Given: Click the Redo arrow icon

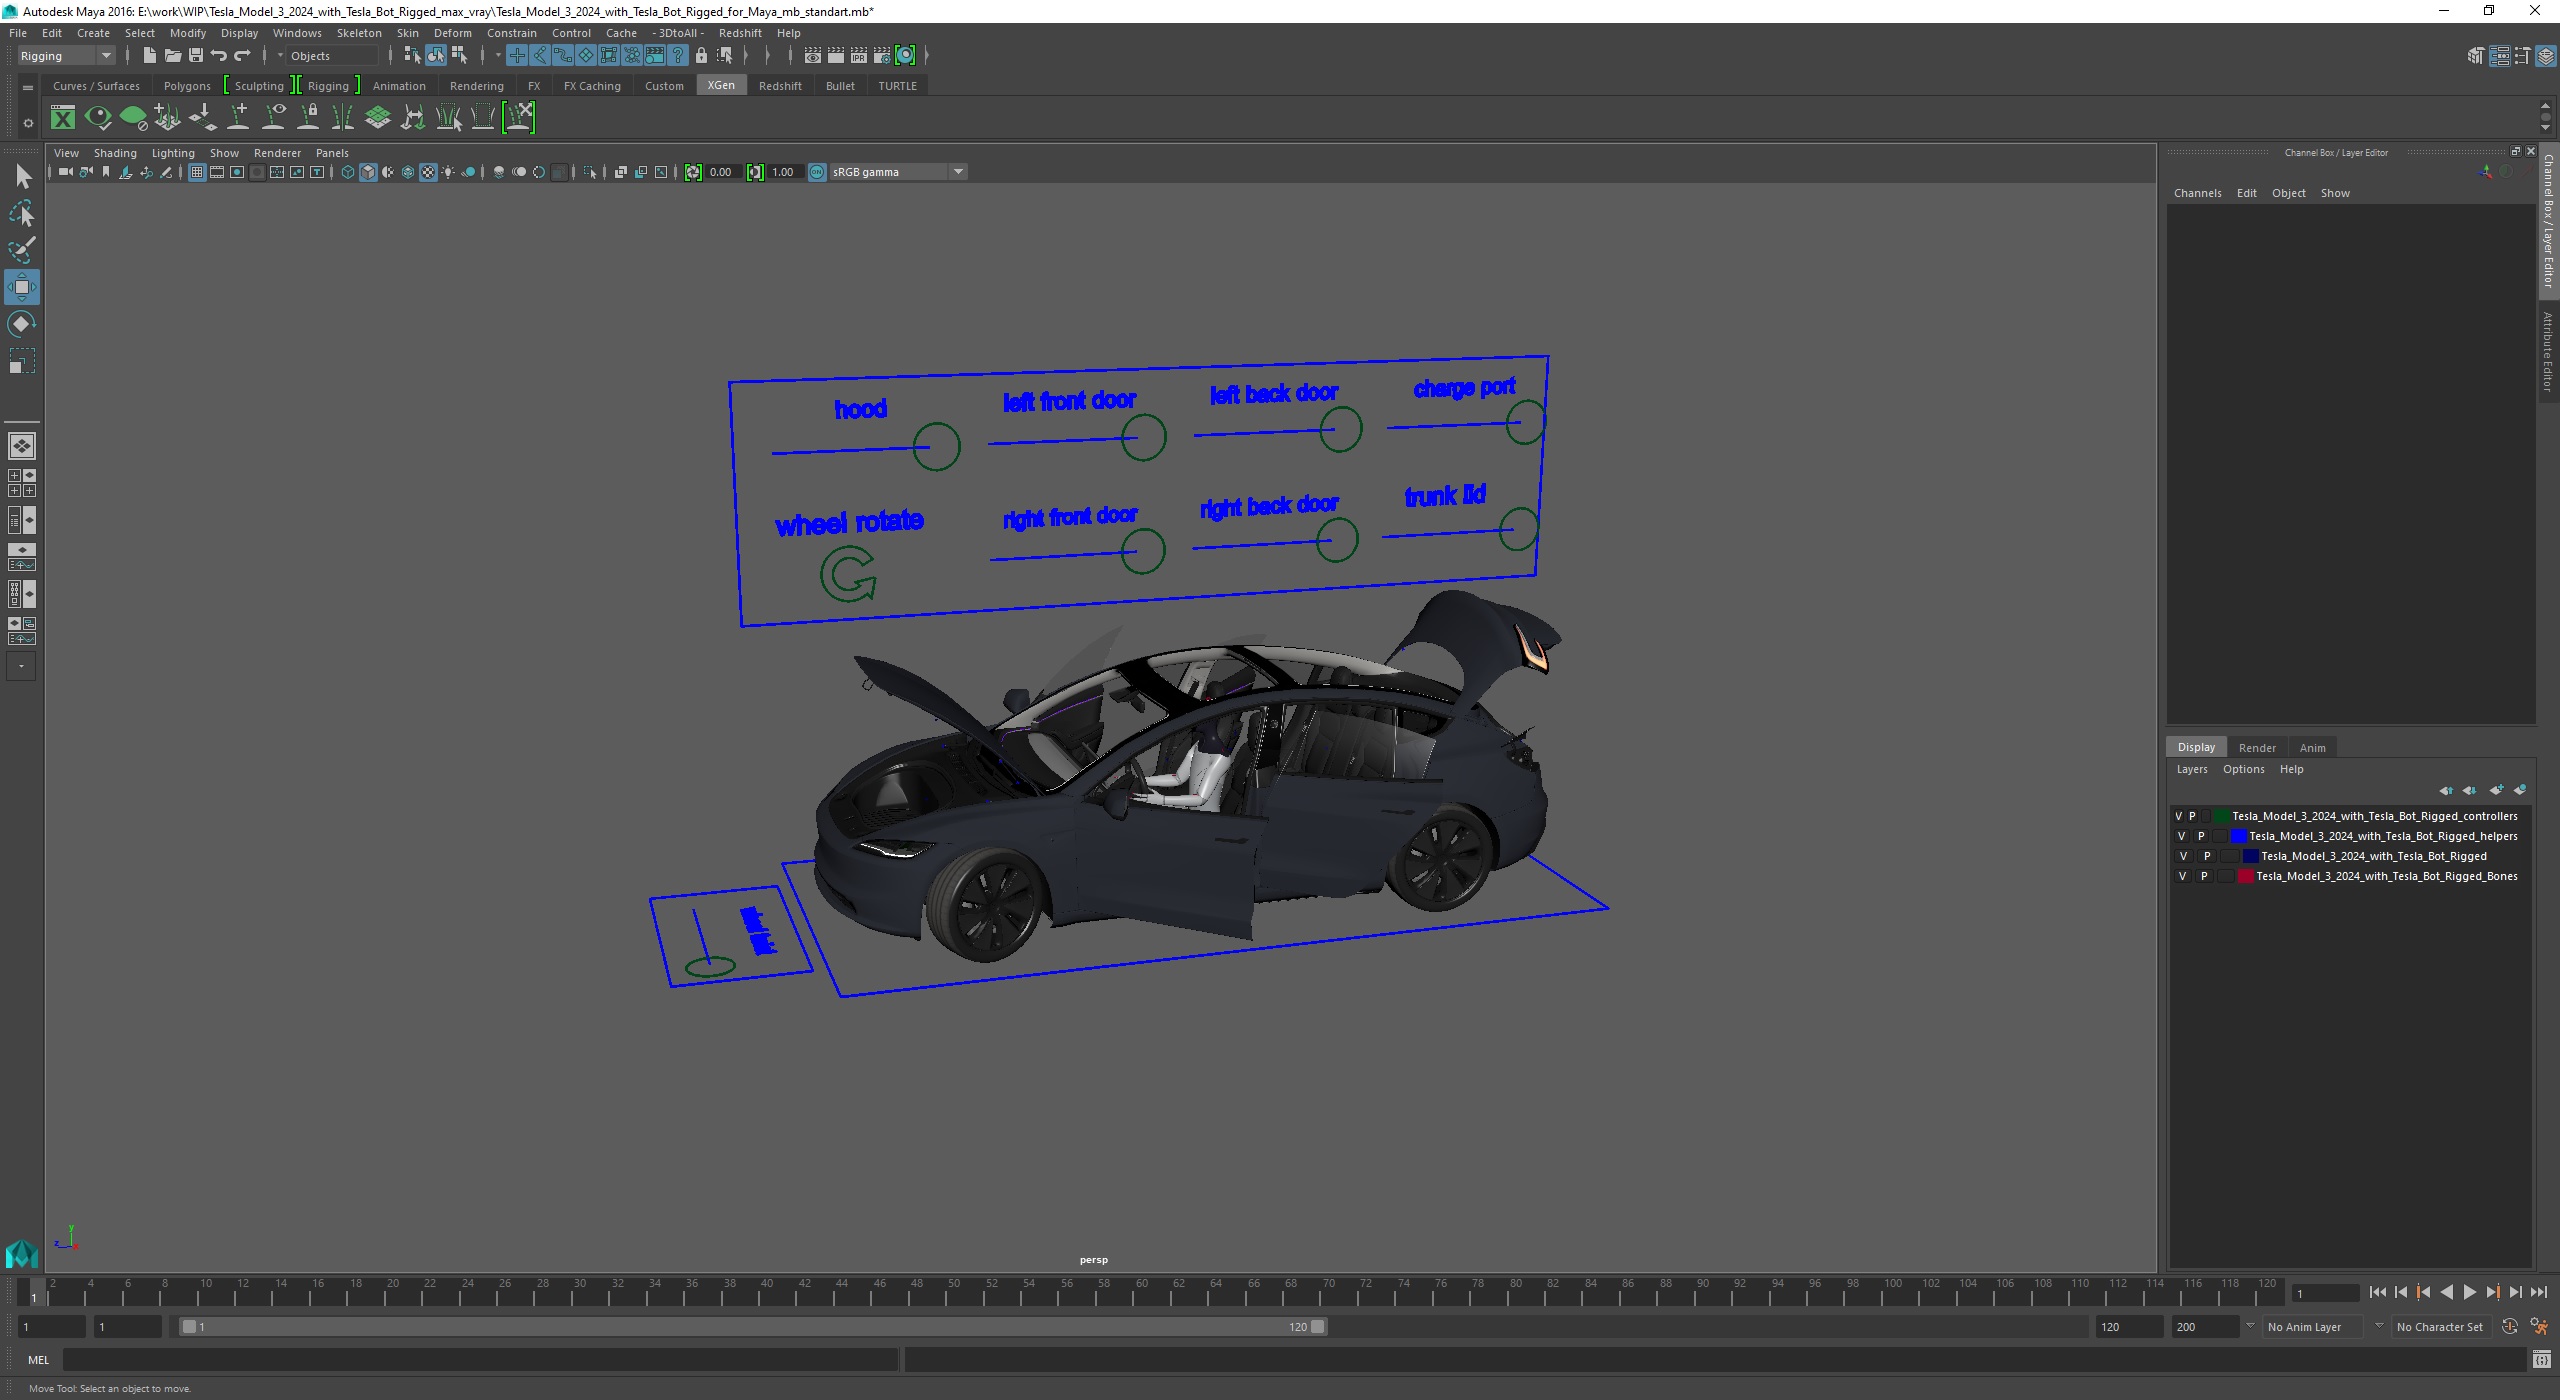Looking at the screenshot, I should click(242, 56).
